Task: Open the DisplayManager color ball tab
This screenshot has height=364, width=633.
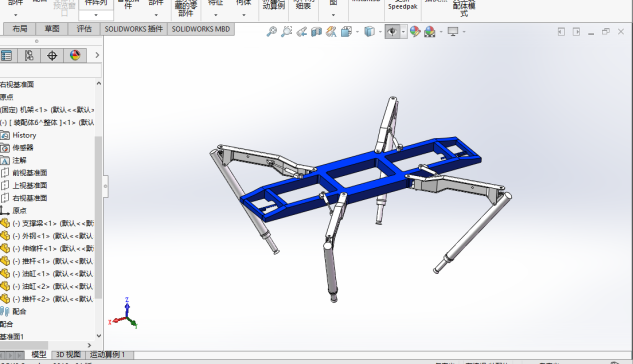Action: pos(75,55)
